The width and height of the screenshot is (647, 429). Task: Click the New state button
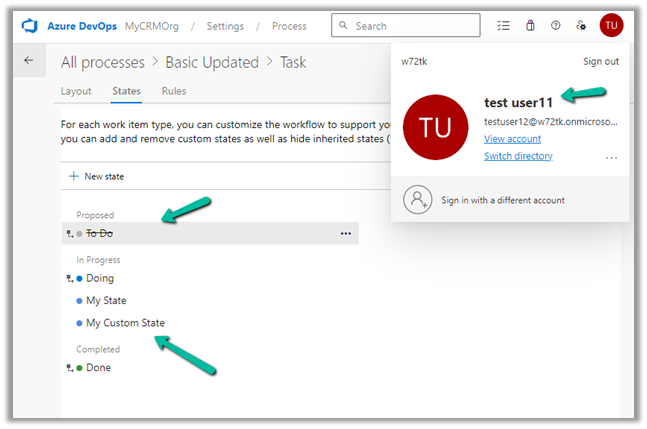click(x=96, y=176)
